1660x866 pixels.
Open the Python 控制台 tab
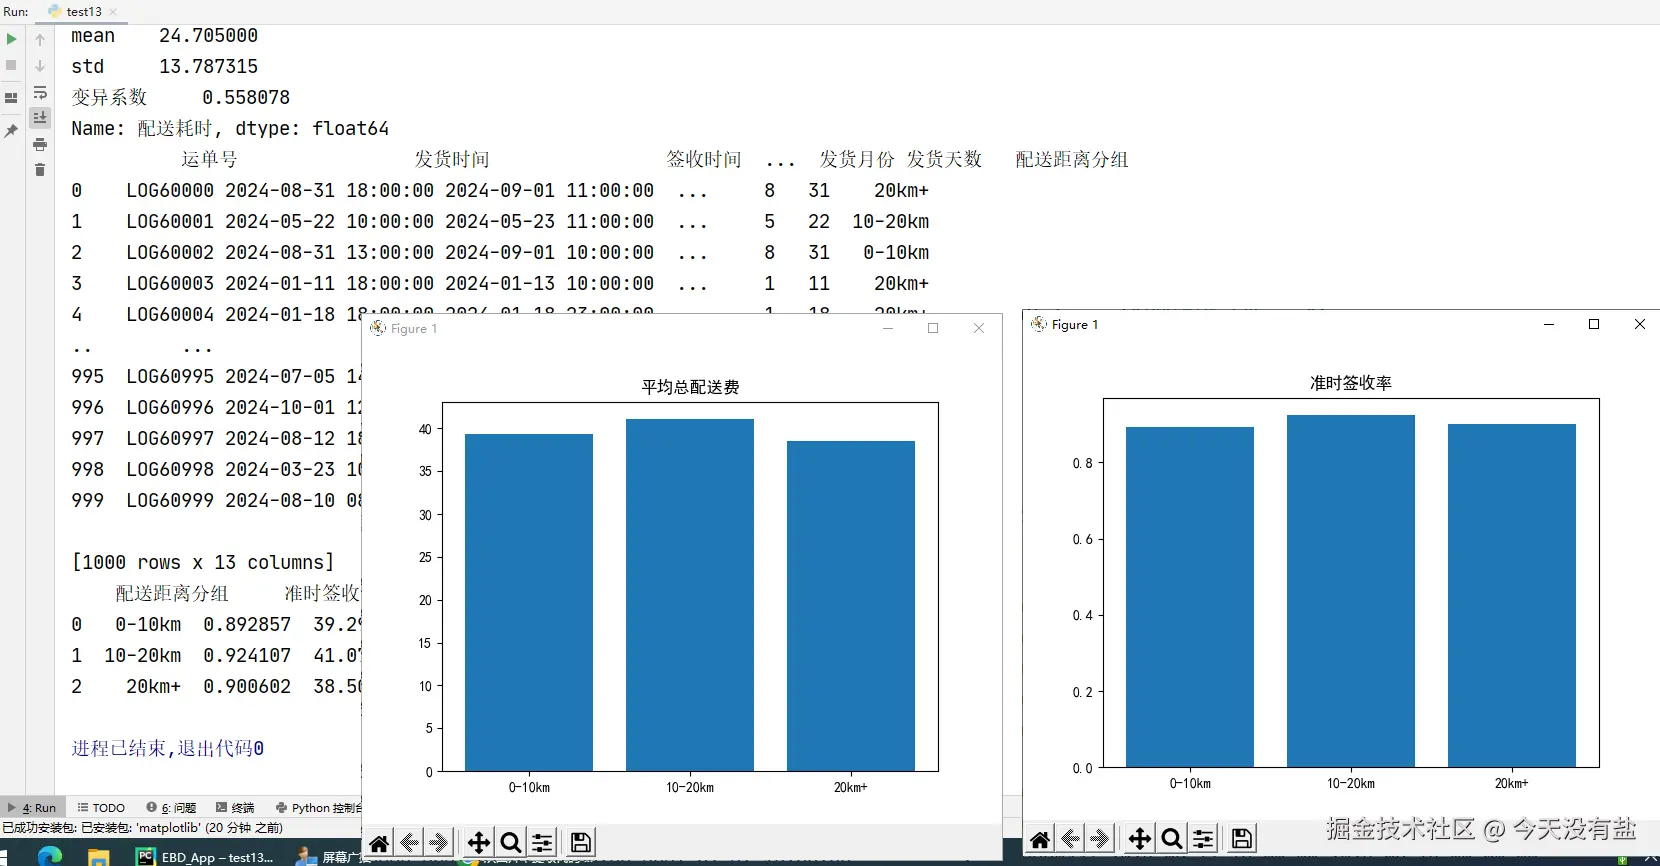click(319, 808)
